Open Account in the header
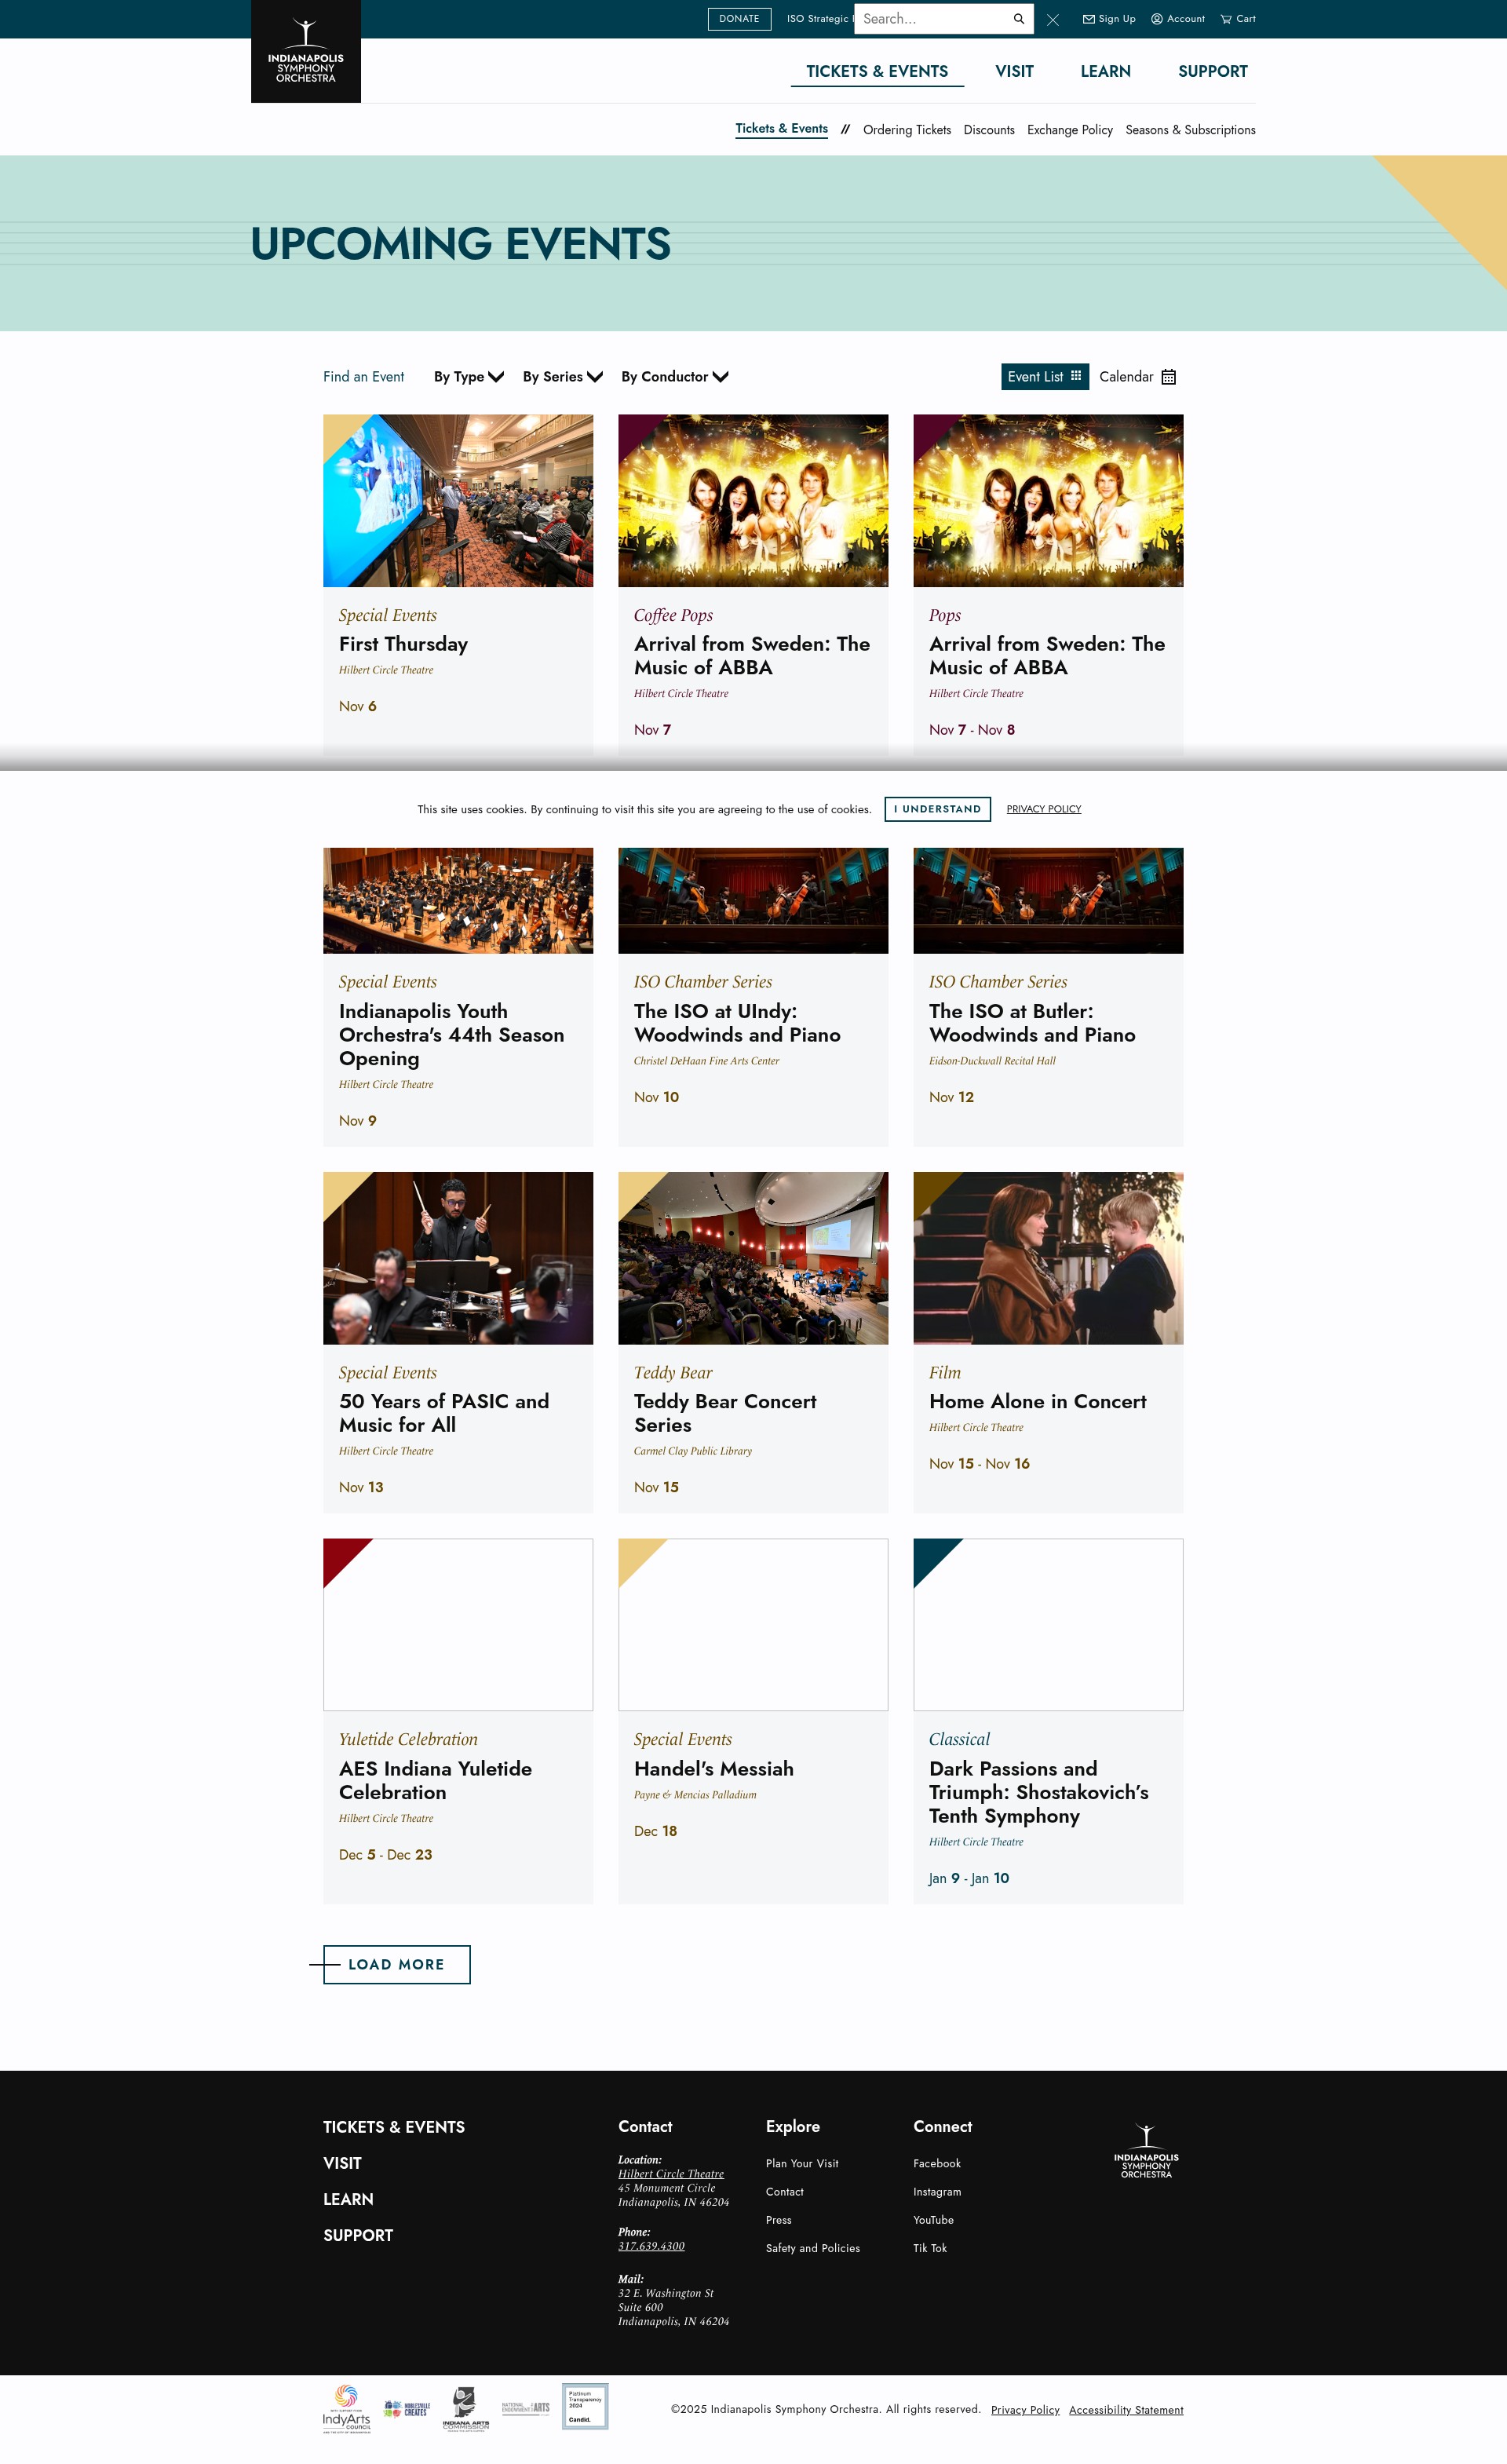1507x2464 pixels. [1178, 19]
